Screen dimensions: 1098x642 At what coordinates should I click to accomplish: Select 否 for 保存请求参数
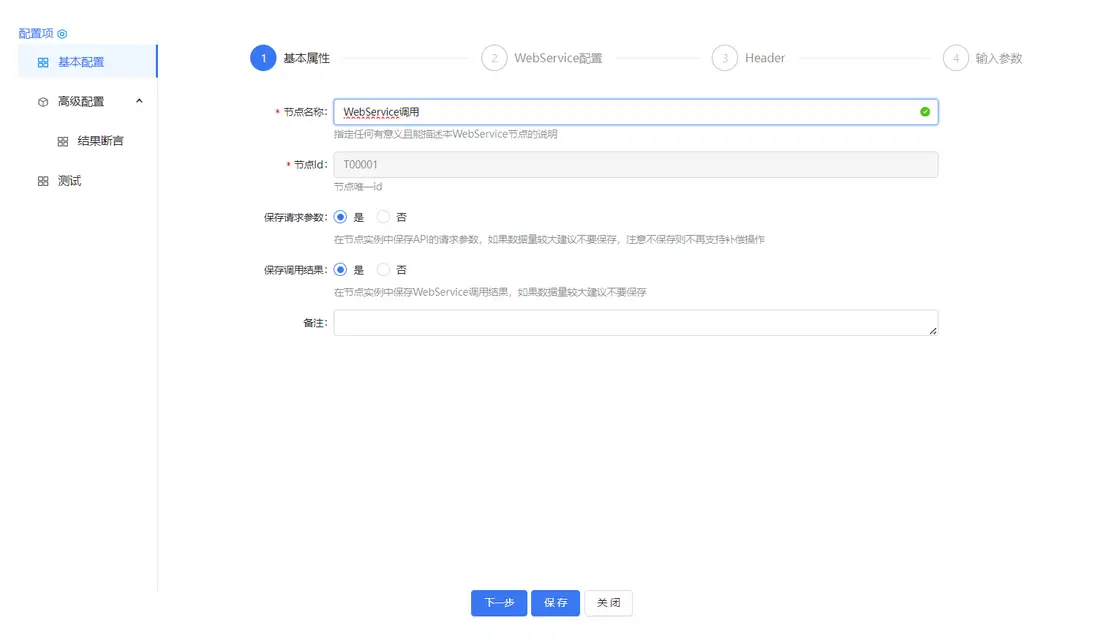384,216
